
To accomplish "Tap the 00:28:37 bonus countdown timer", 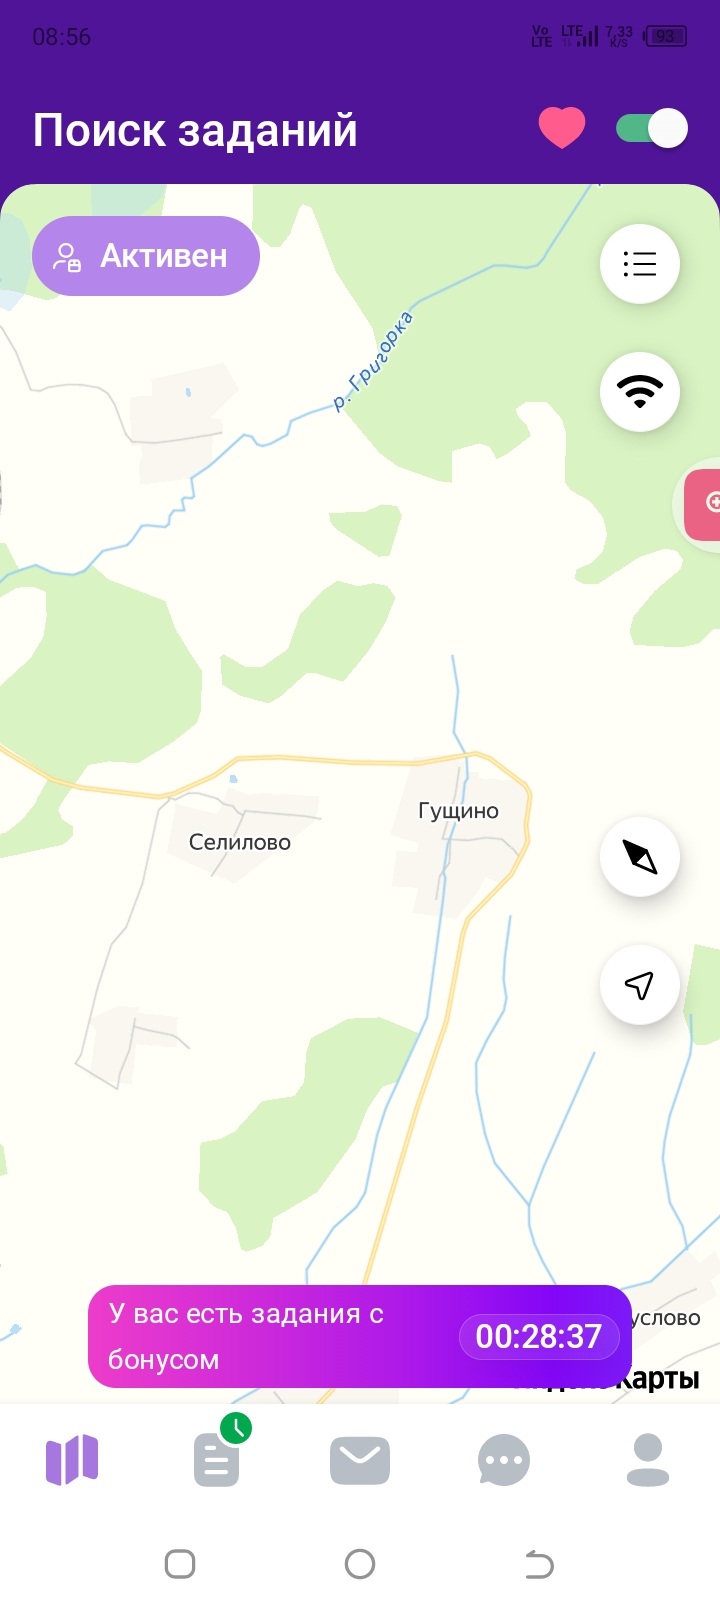I will 539,1336.
